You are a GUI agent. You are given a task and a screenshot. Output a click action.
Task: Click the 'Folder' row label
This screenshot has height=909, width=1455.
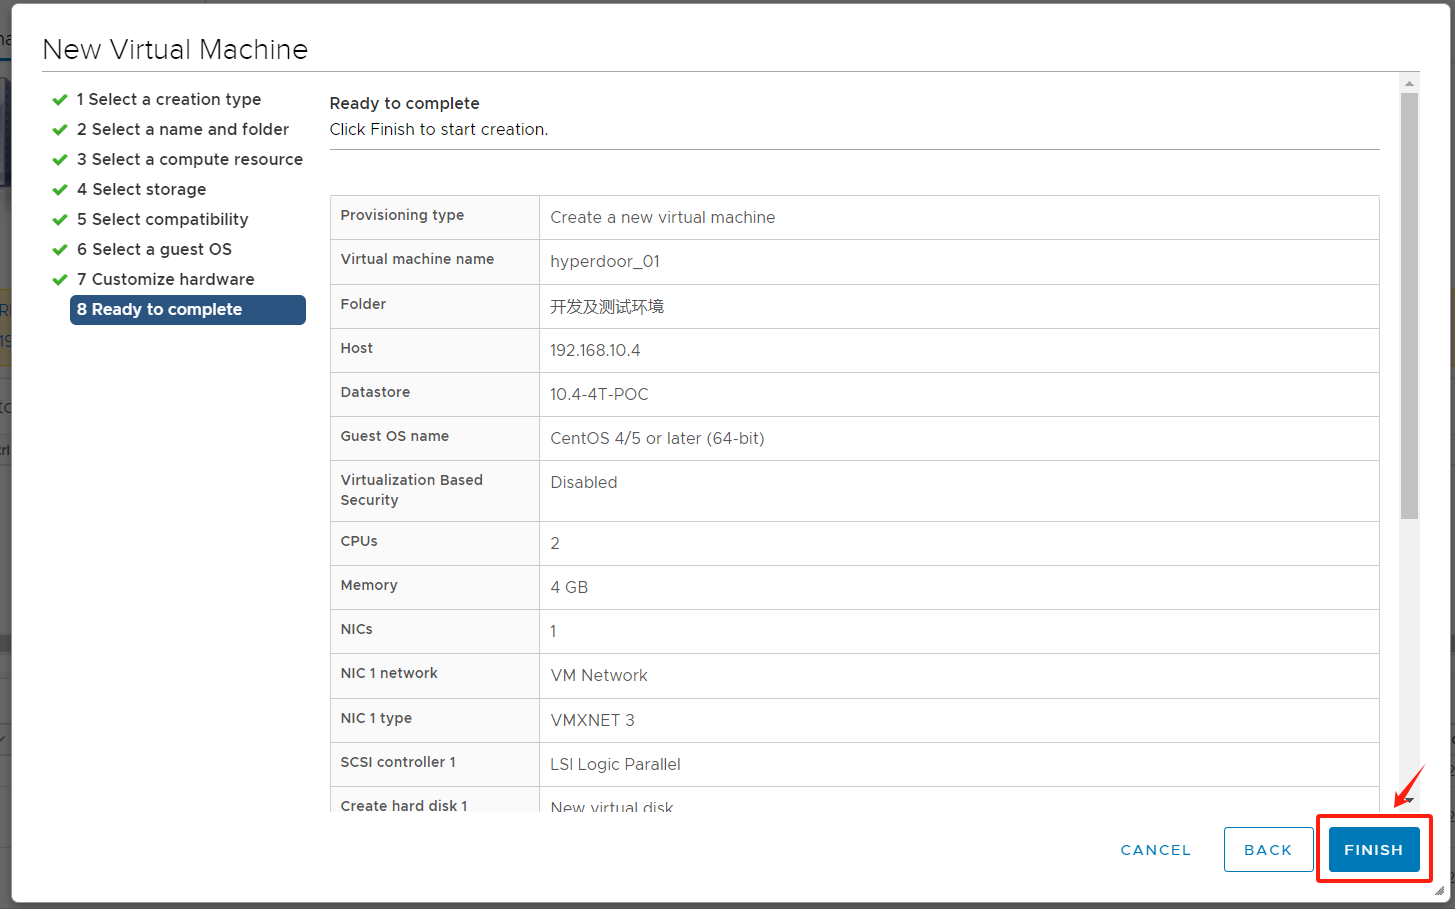point(363,304)
